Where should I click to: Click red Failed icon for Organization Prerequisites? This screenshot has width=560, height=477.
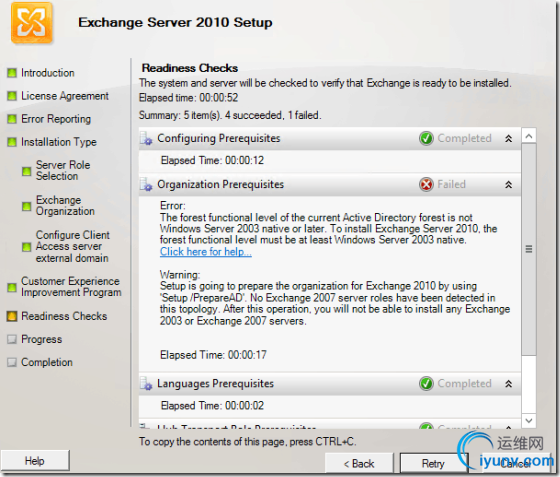click(426, 184)
